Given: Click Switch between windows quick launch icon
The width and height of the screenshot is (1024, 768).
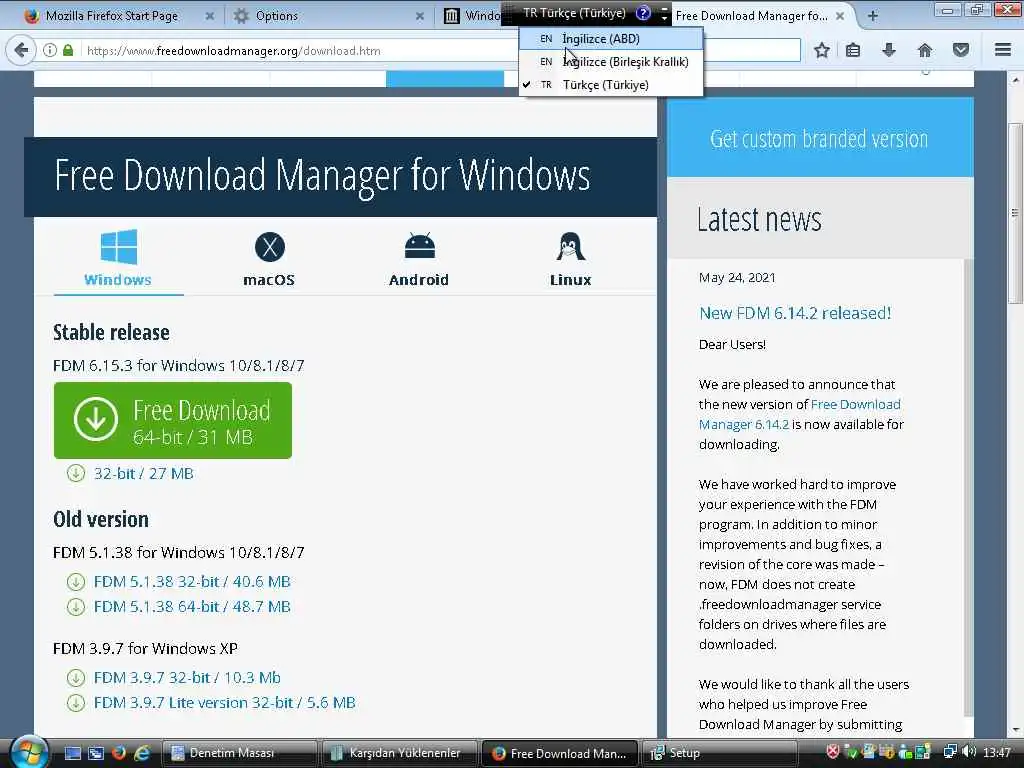Looking at the screenshot, I should point(96,753).
